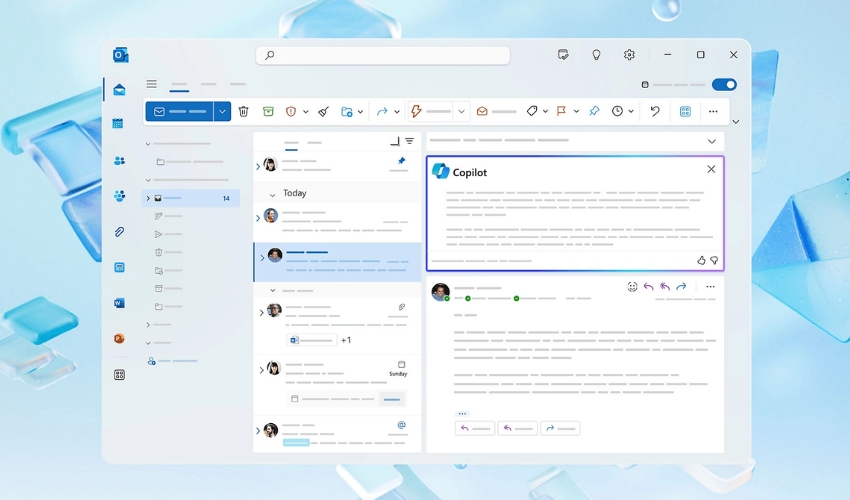Viewport: 850px width, 500px height.
Task: Give Copilot summary a thumbs up
Action: click(701, 260)
